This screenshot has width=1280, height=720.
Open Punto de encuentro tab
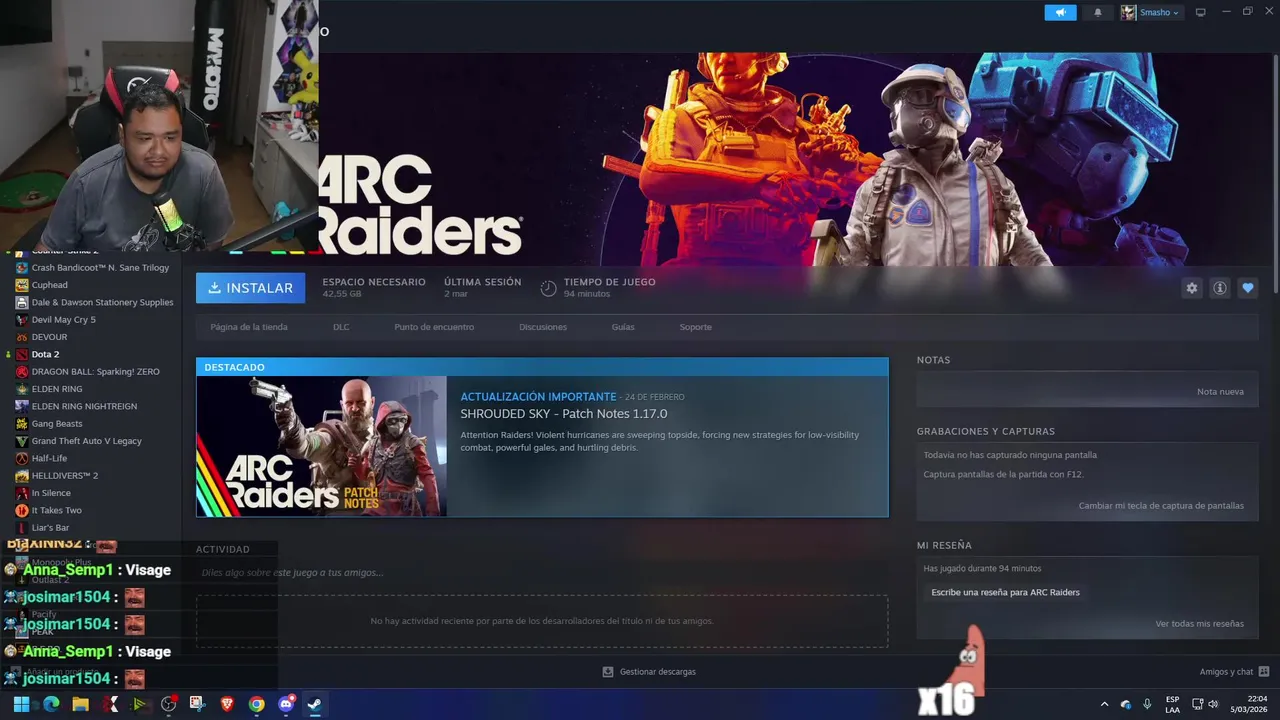[x=434, y=327]
